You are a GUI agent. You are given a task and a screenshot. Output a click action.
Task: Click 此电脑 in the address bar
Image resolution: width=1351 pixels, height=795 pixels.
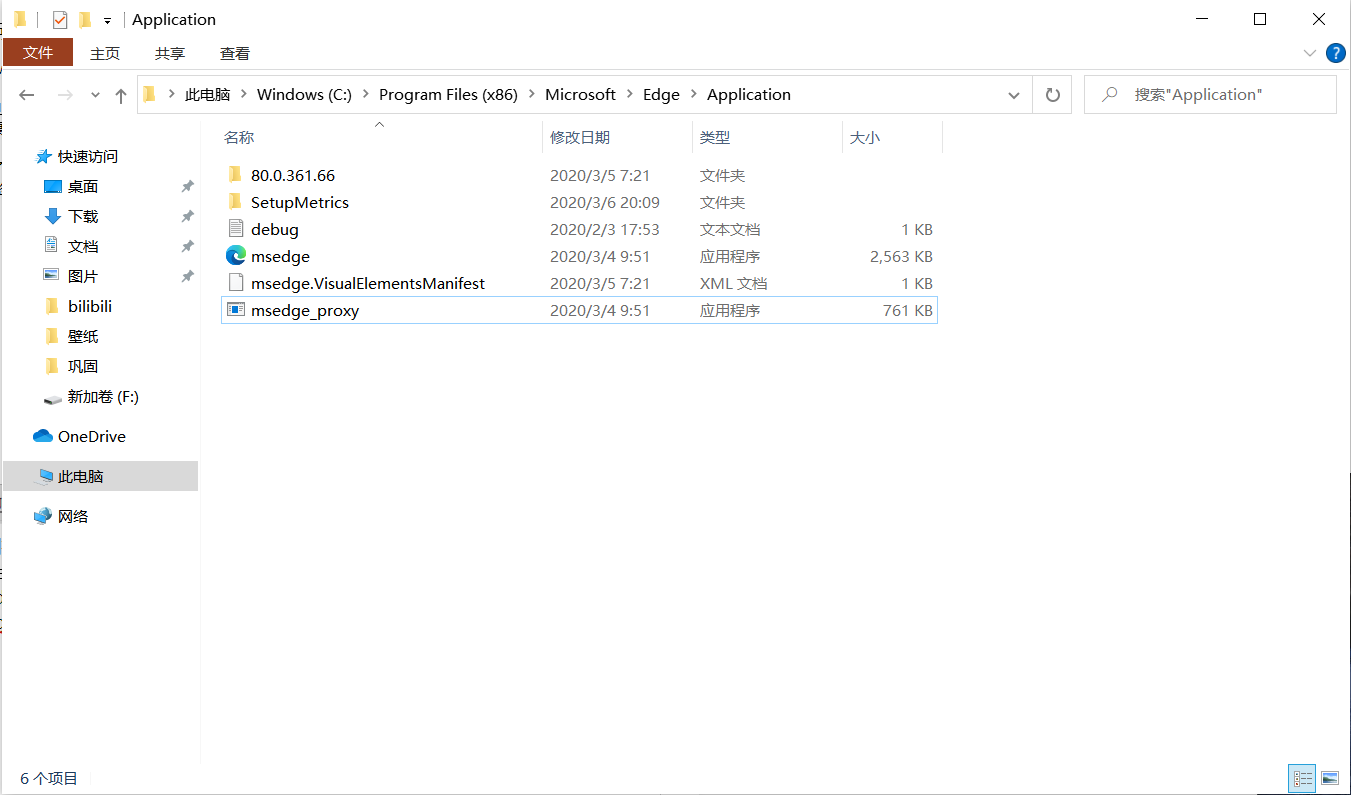207,95
